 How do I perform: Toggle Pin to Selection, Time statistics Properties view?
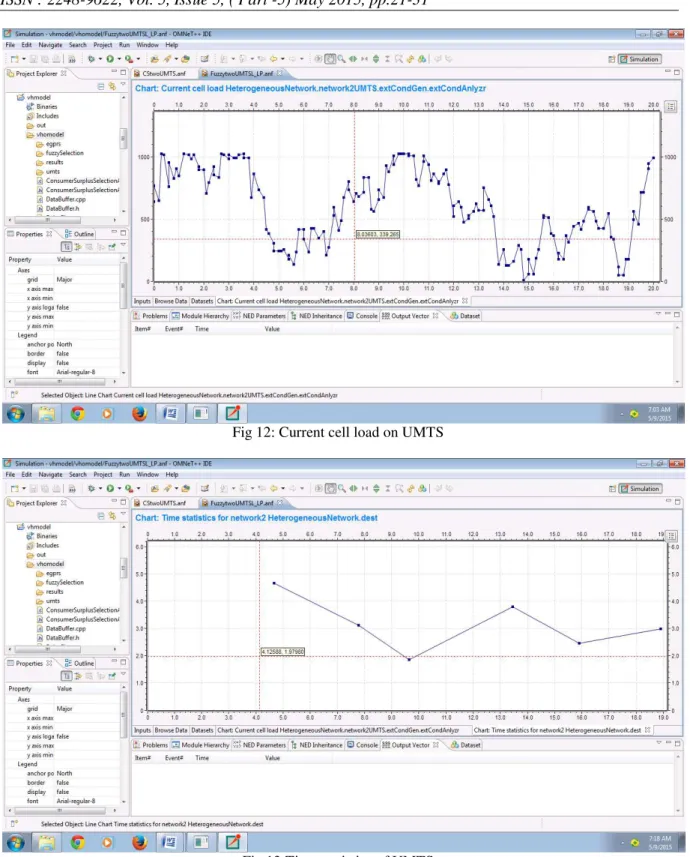point(112,676)
